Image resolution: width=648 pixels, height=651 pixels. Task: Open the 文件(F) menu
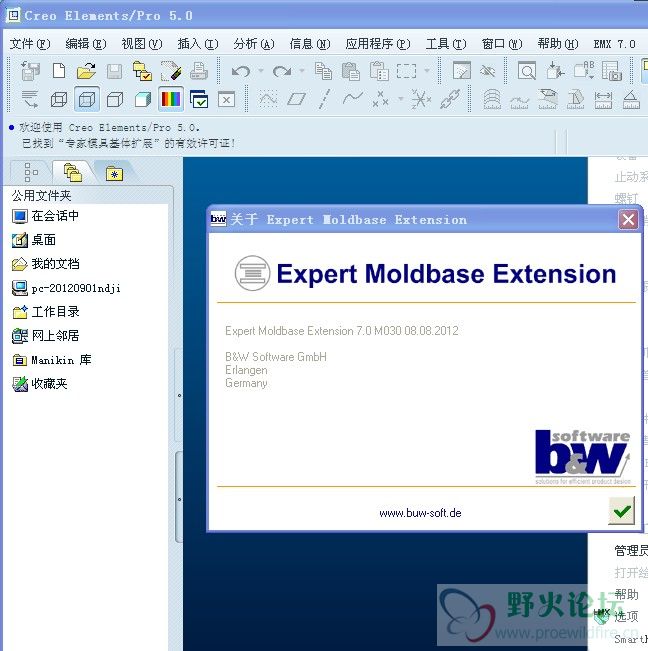click(x=30, y=44)
